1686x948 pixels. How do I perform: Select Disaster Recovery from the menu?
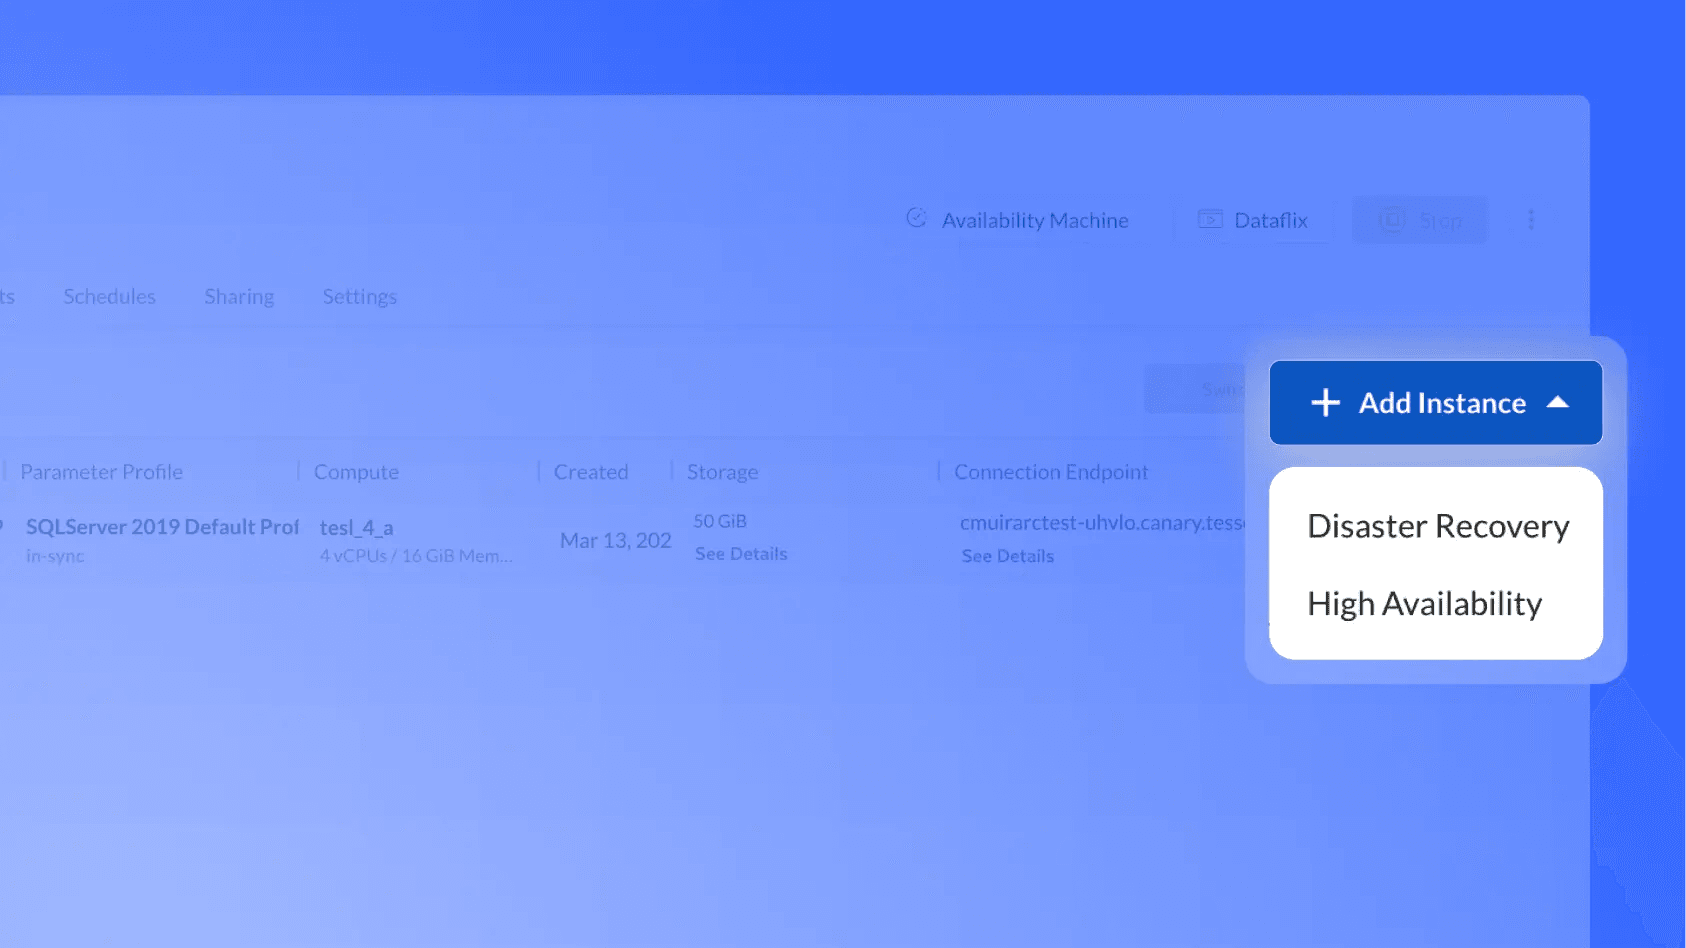pyautogui.click(x=1438, y=526)
